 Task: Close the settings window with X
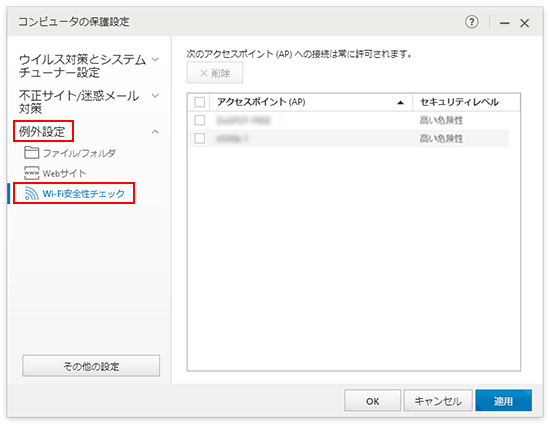pos(524,23)
